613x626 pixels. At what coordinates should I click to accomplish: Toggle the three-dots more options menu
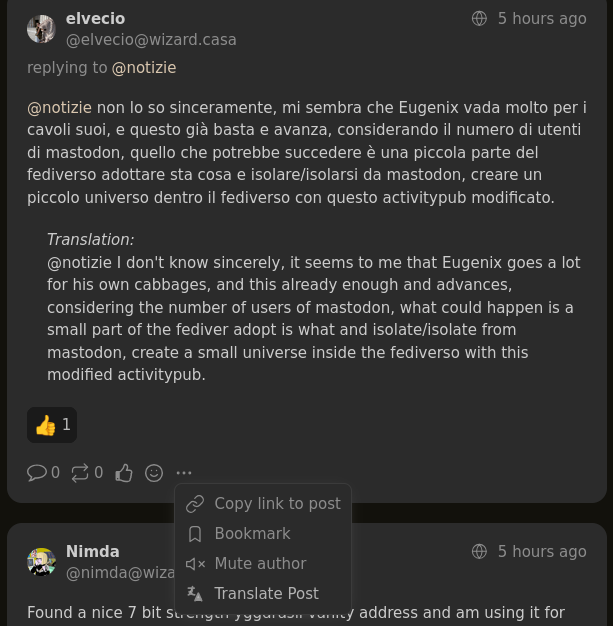click(x=184, y=473)
